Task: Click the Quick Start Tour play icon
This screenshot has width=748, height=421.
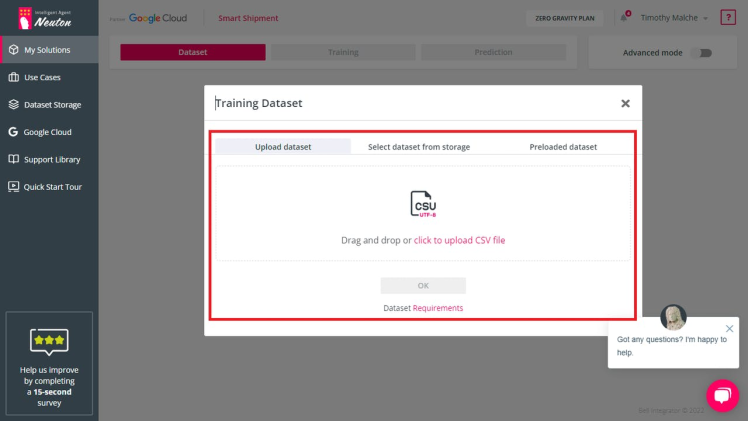Action: coord(13,187)
